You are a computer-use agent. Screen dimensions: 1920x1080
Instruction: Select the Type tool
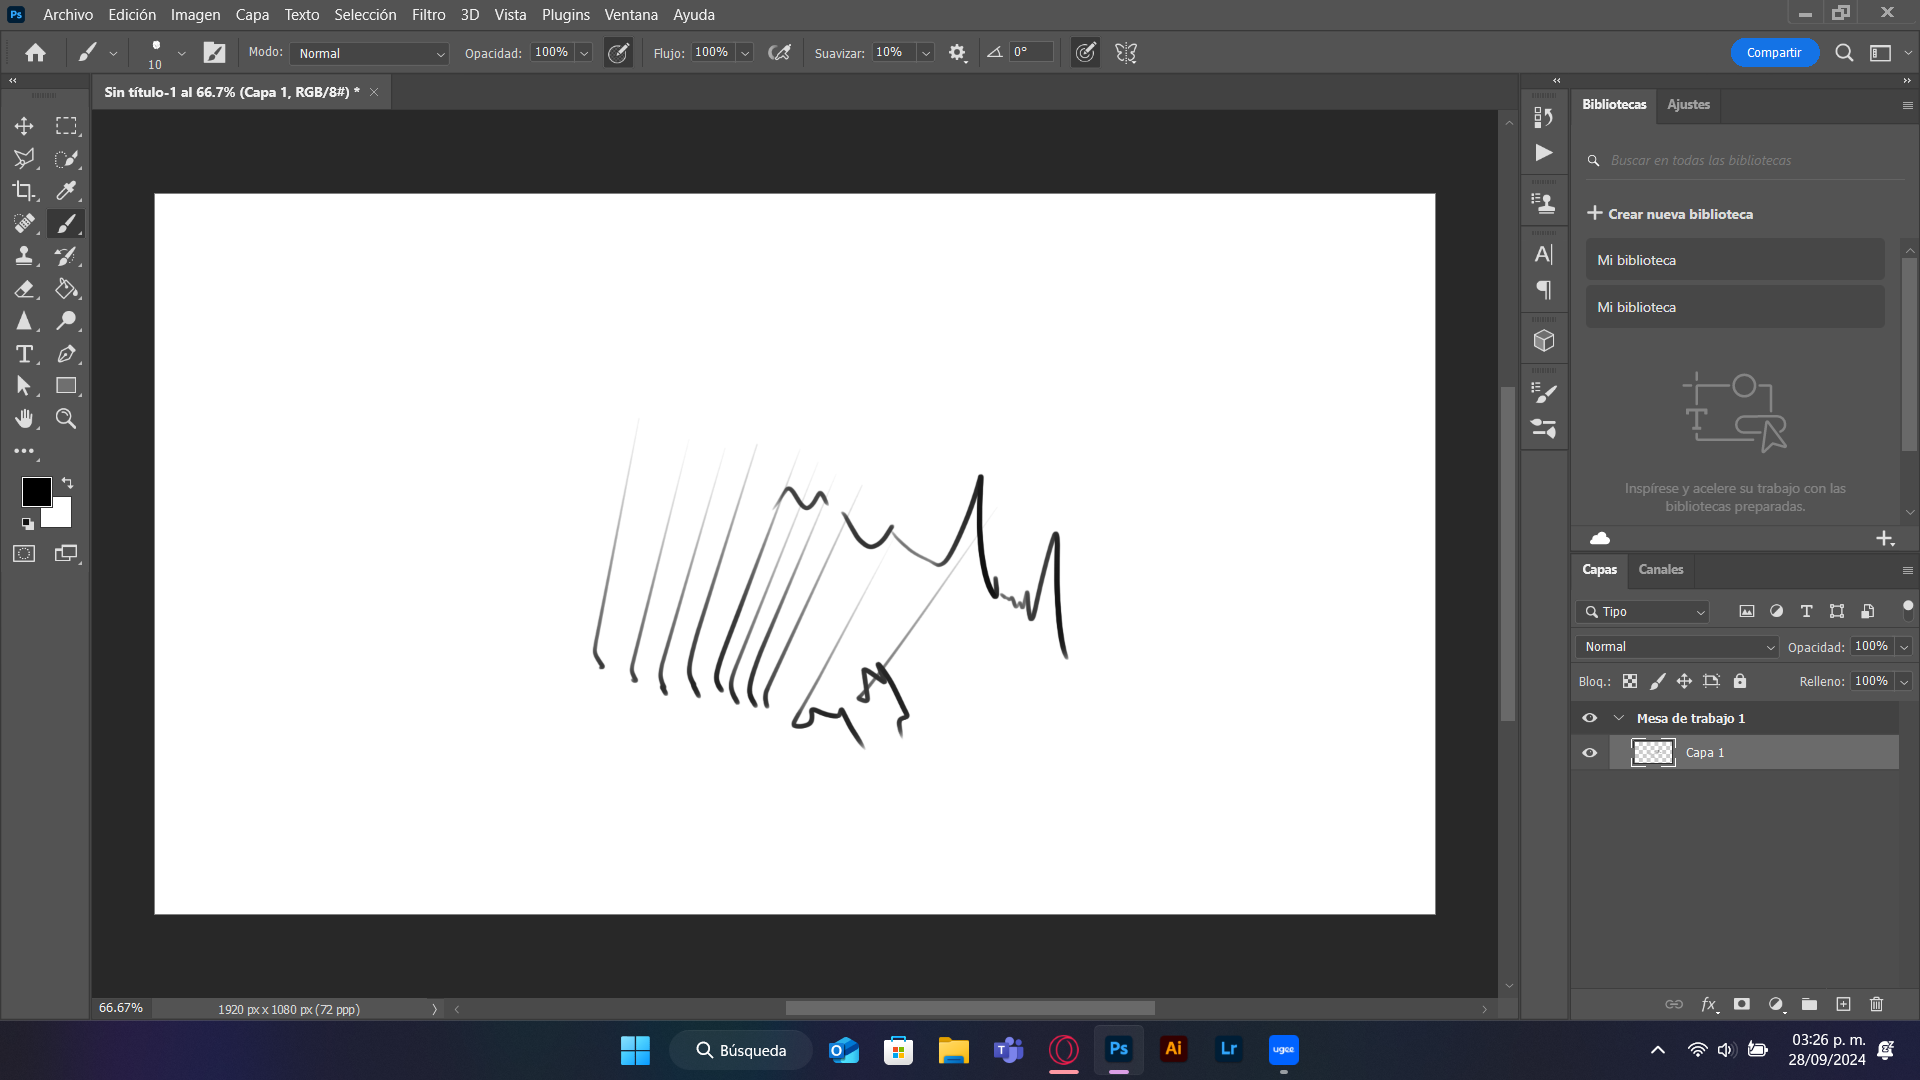pyautogui.click(x=24, y=353)
